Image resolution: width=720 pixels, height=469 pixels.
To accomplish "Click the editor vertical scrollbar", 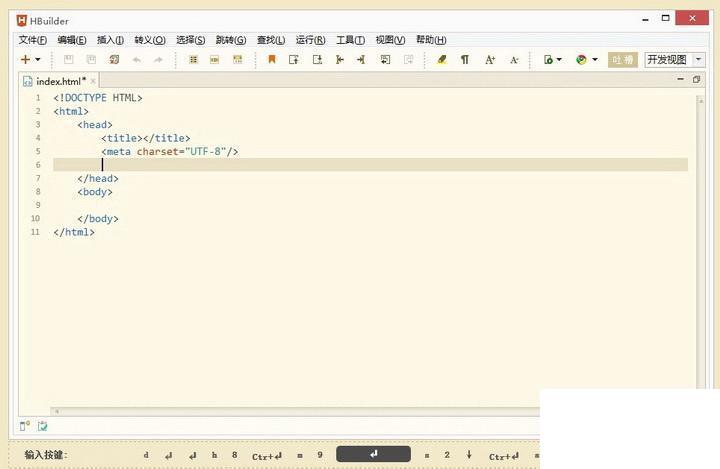I will coord(701,242).
